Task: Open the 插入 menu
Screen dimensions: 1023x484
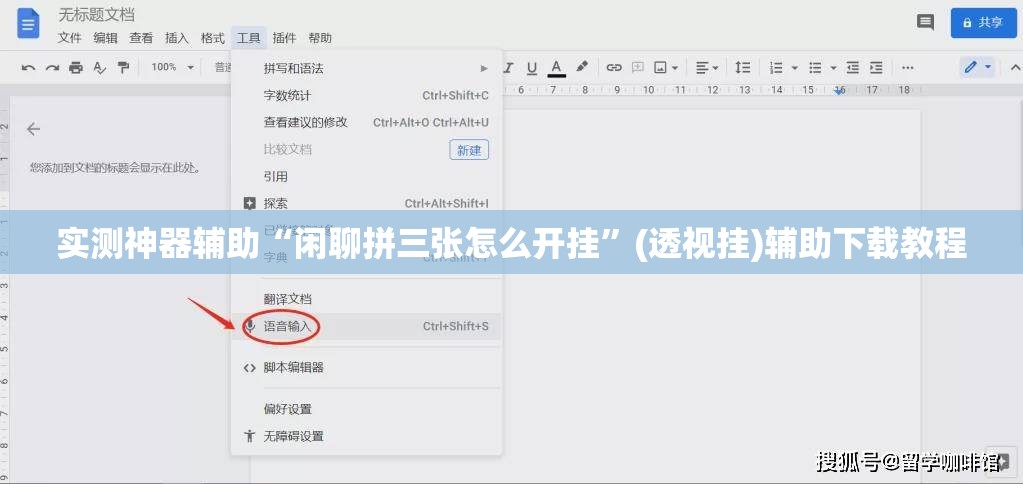Action: [177, 38]
